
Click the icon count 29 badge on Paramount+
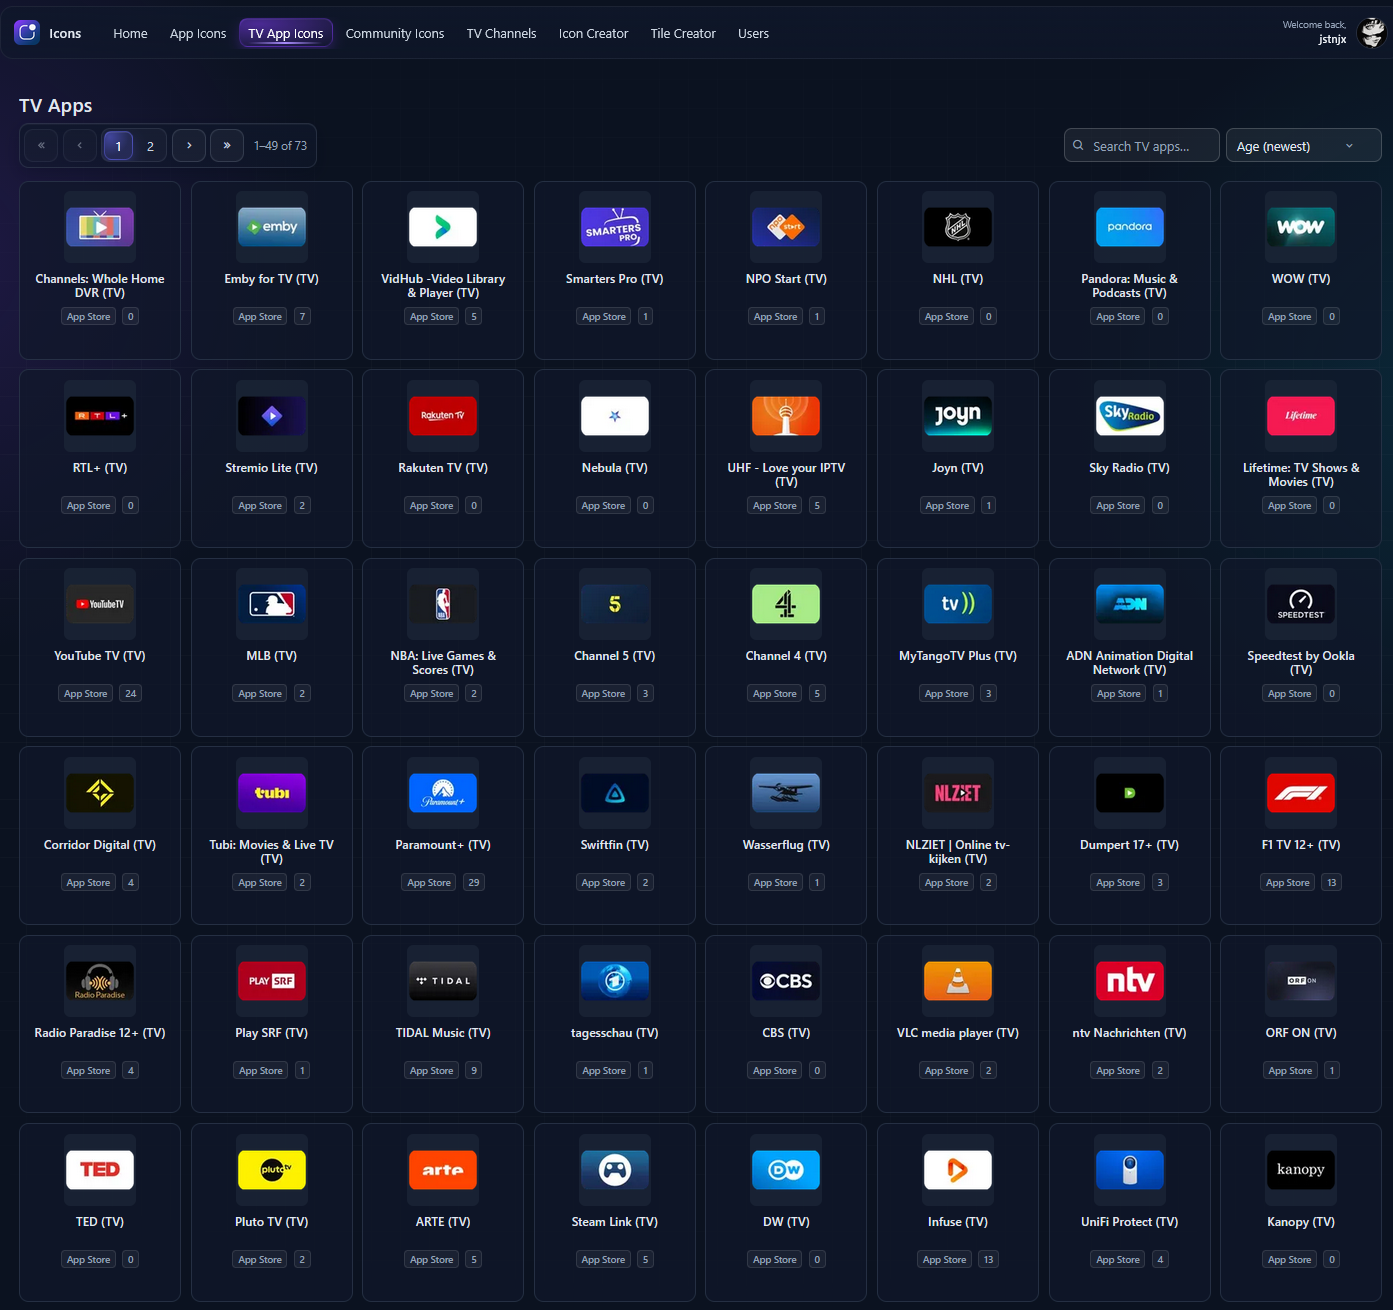474,883
